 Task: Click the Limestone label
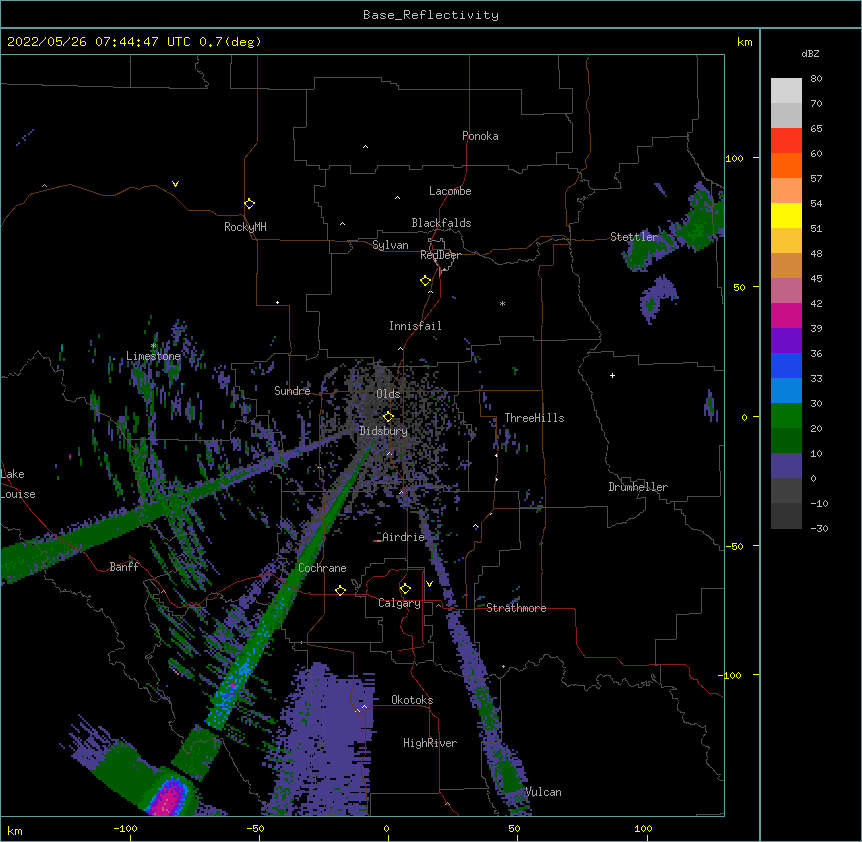point(153,356)
